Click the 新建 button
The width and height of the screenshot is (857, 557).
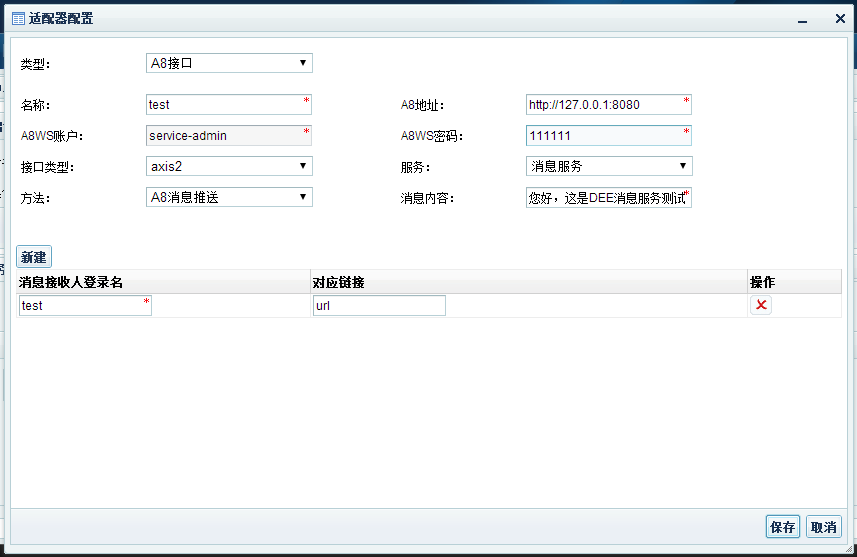tap(34, 257)
